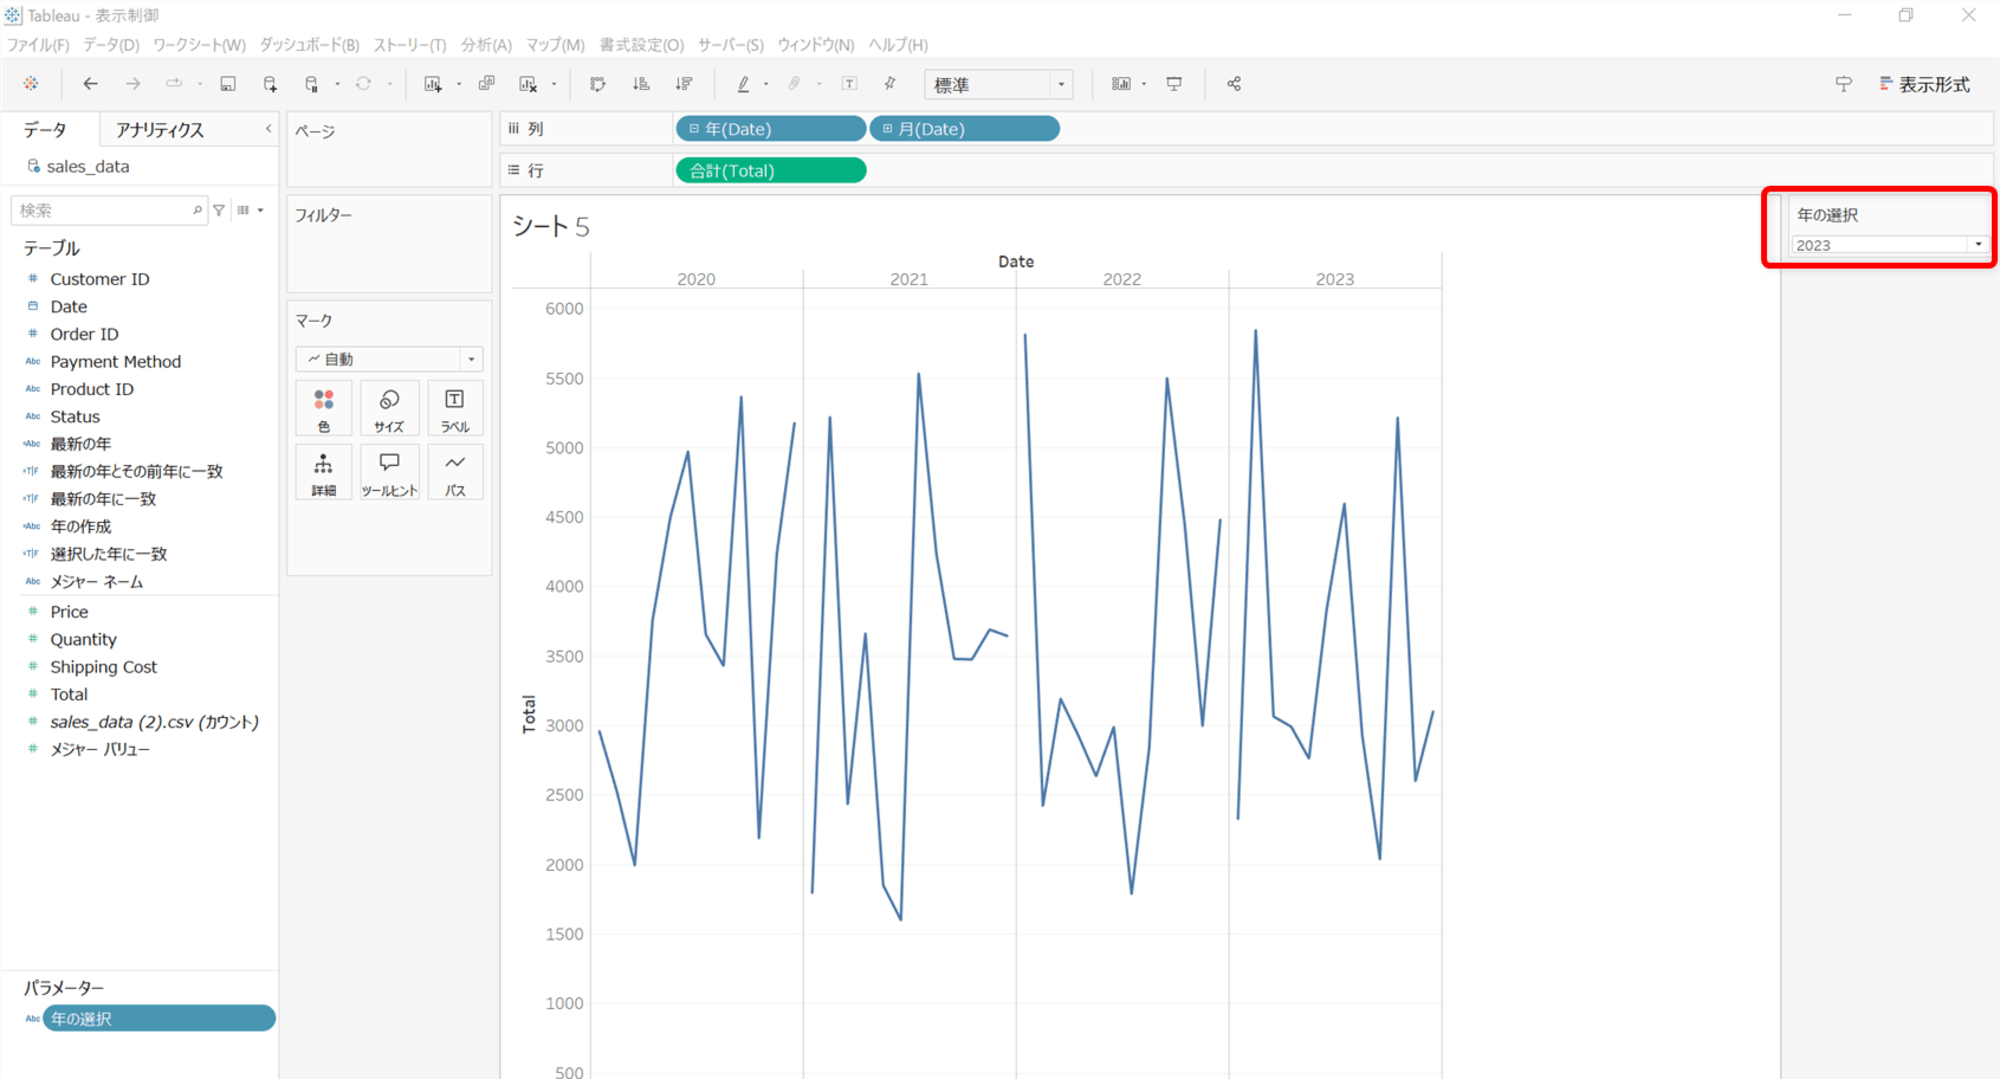Open the show me guide icon
The height and width of the screenshot is (1079, 2000).
pos(1843,84)
